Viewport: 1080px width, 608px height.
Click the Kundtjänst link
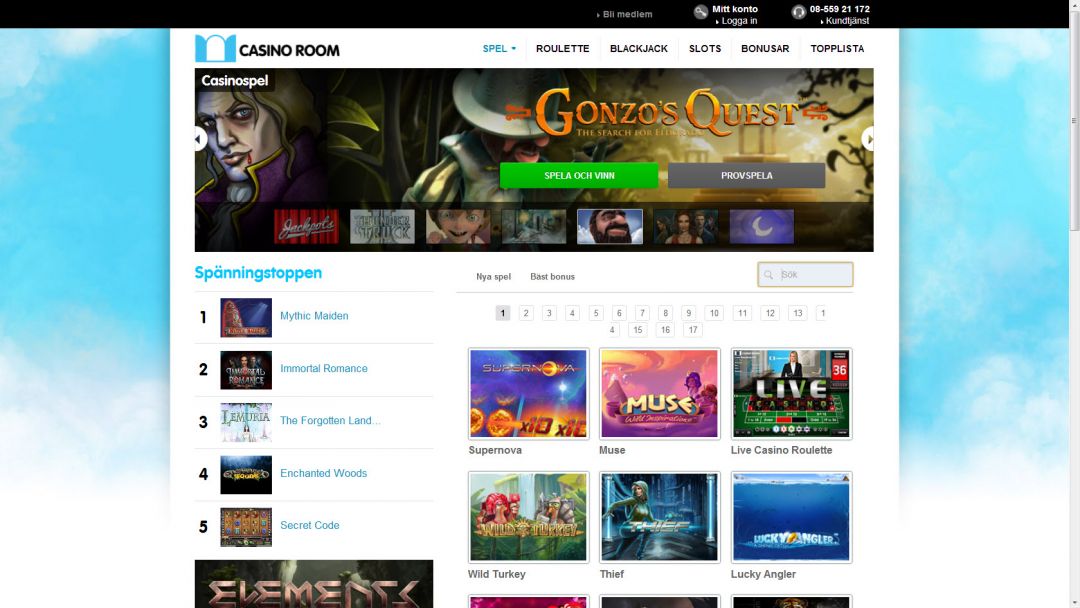pyautogui.click(x=845, y=21)
